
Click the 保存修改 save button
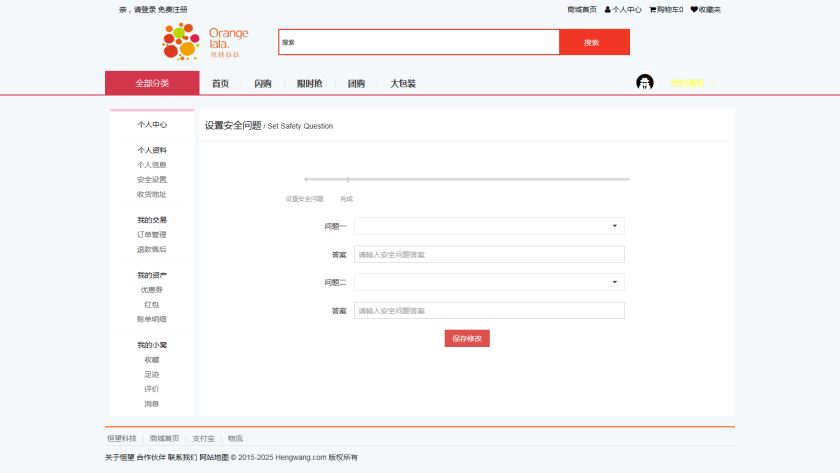467,339
